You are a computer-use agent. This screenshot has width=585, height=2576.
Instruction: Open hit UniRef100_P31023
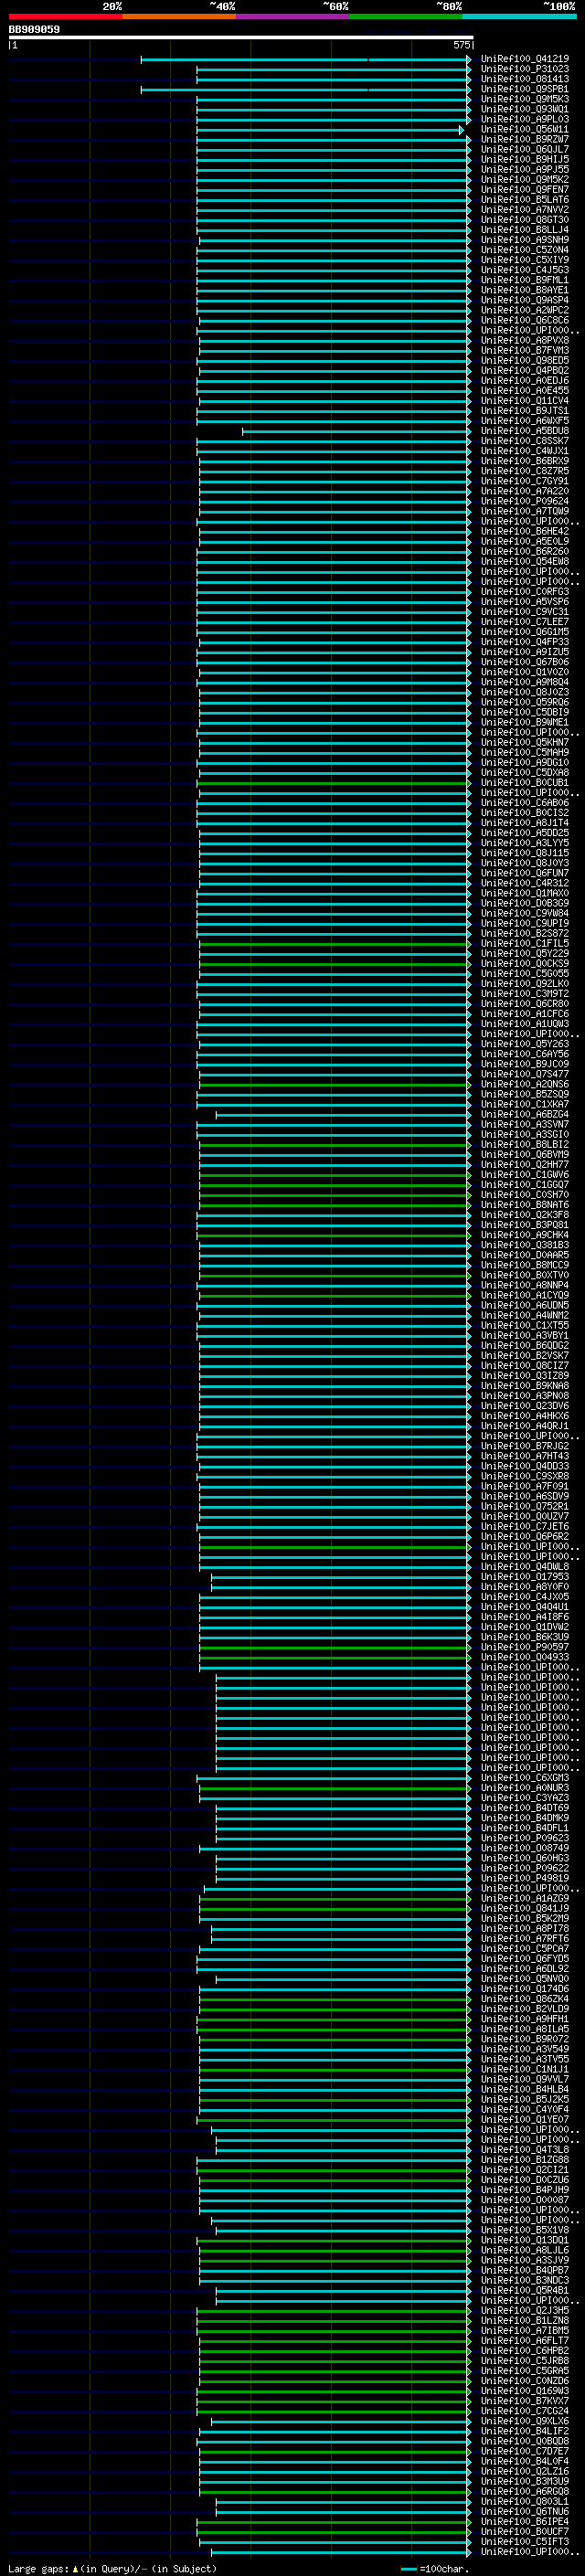point(525,69)
